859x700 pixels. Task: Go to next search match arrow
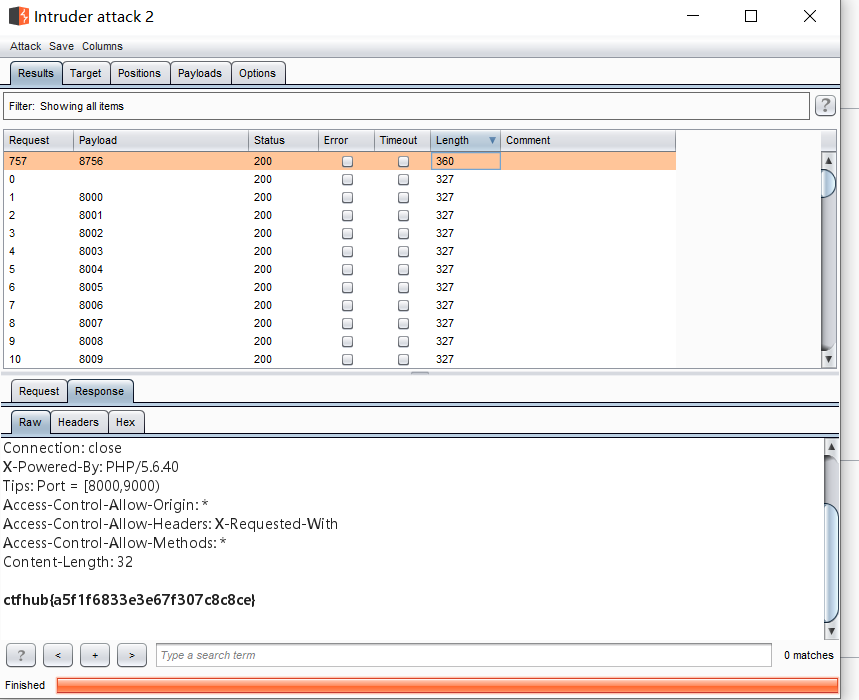(132, 655)
